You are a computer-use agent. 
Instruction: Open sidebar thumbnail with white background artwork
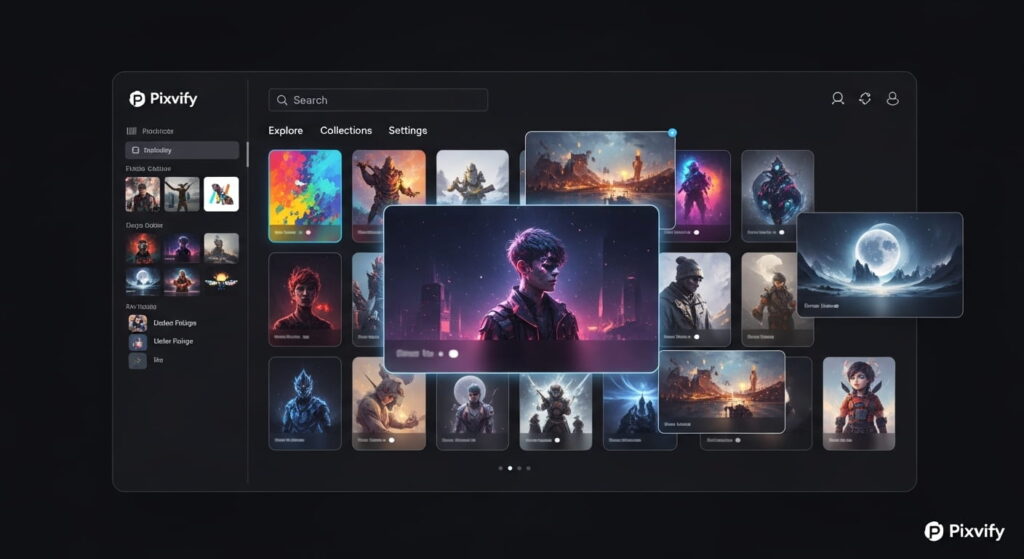(x=221, y=194)
